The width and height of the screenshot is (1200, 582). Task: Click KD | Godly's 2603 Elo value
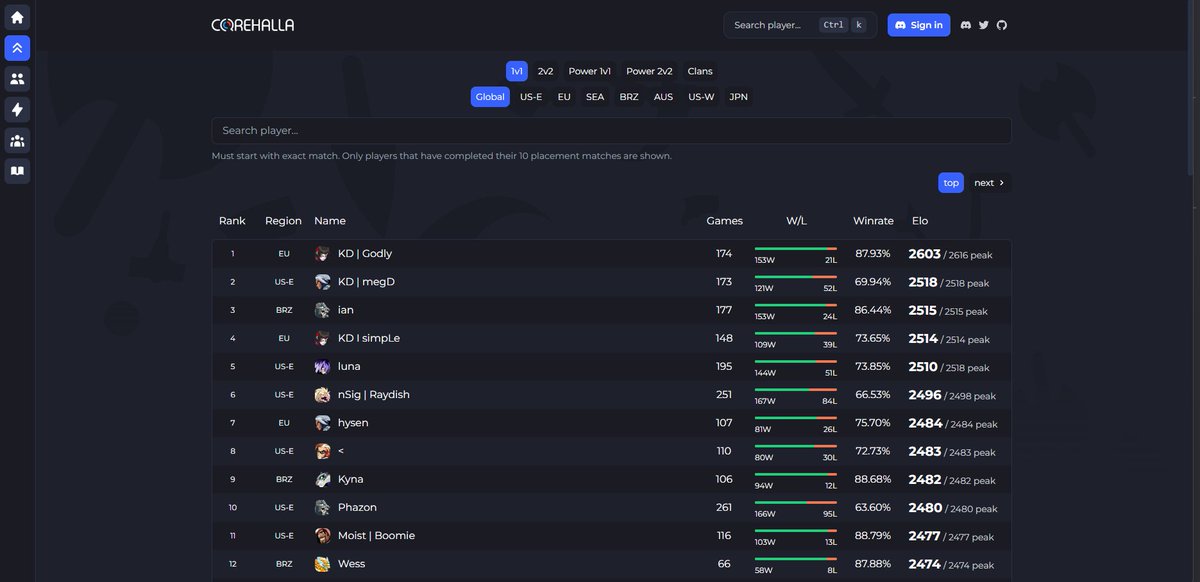(924, 254)
